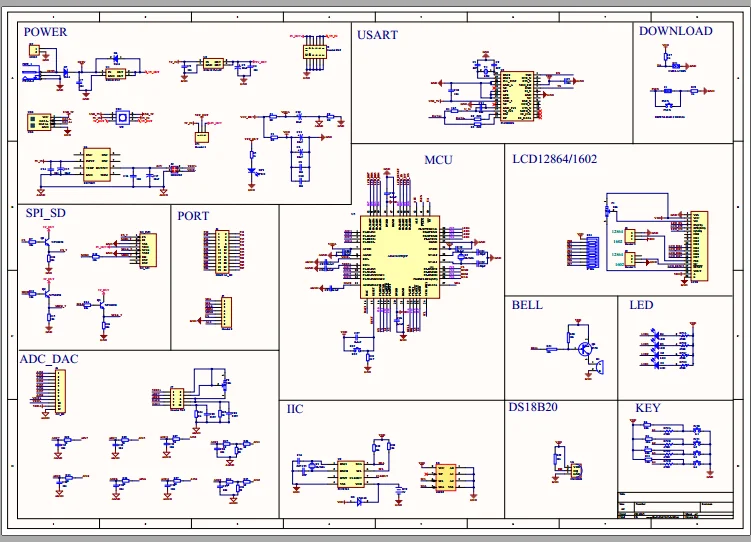Click the IIC section title
The width and height of the screenshot is (751, 542).
pos(295,409)
